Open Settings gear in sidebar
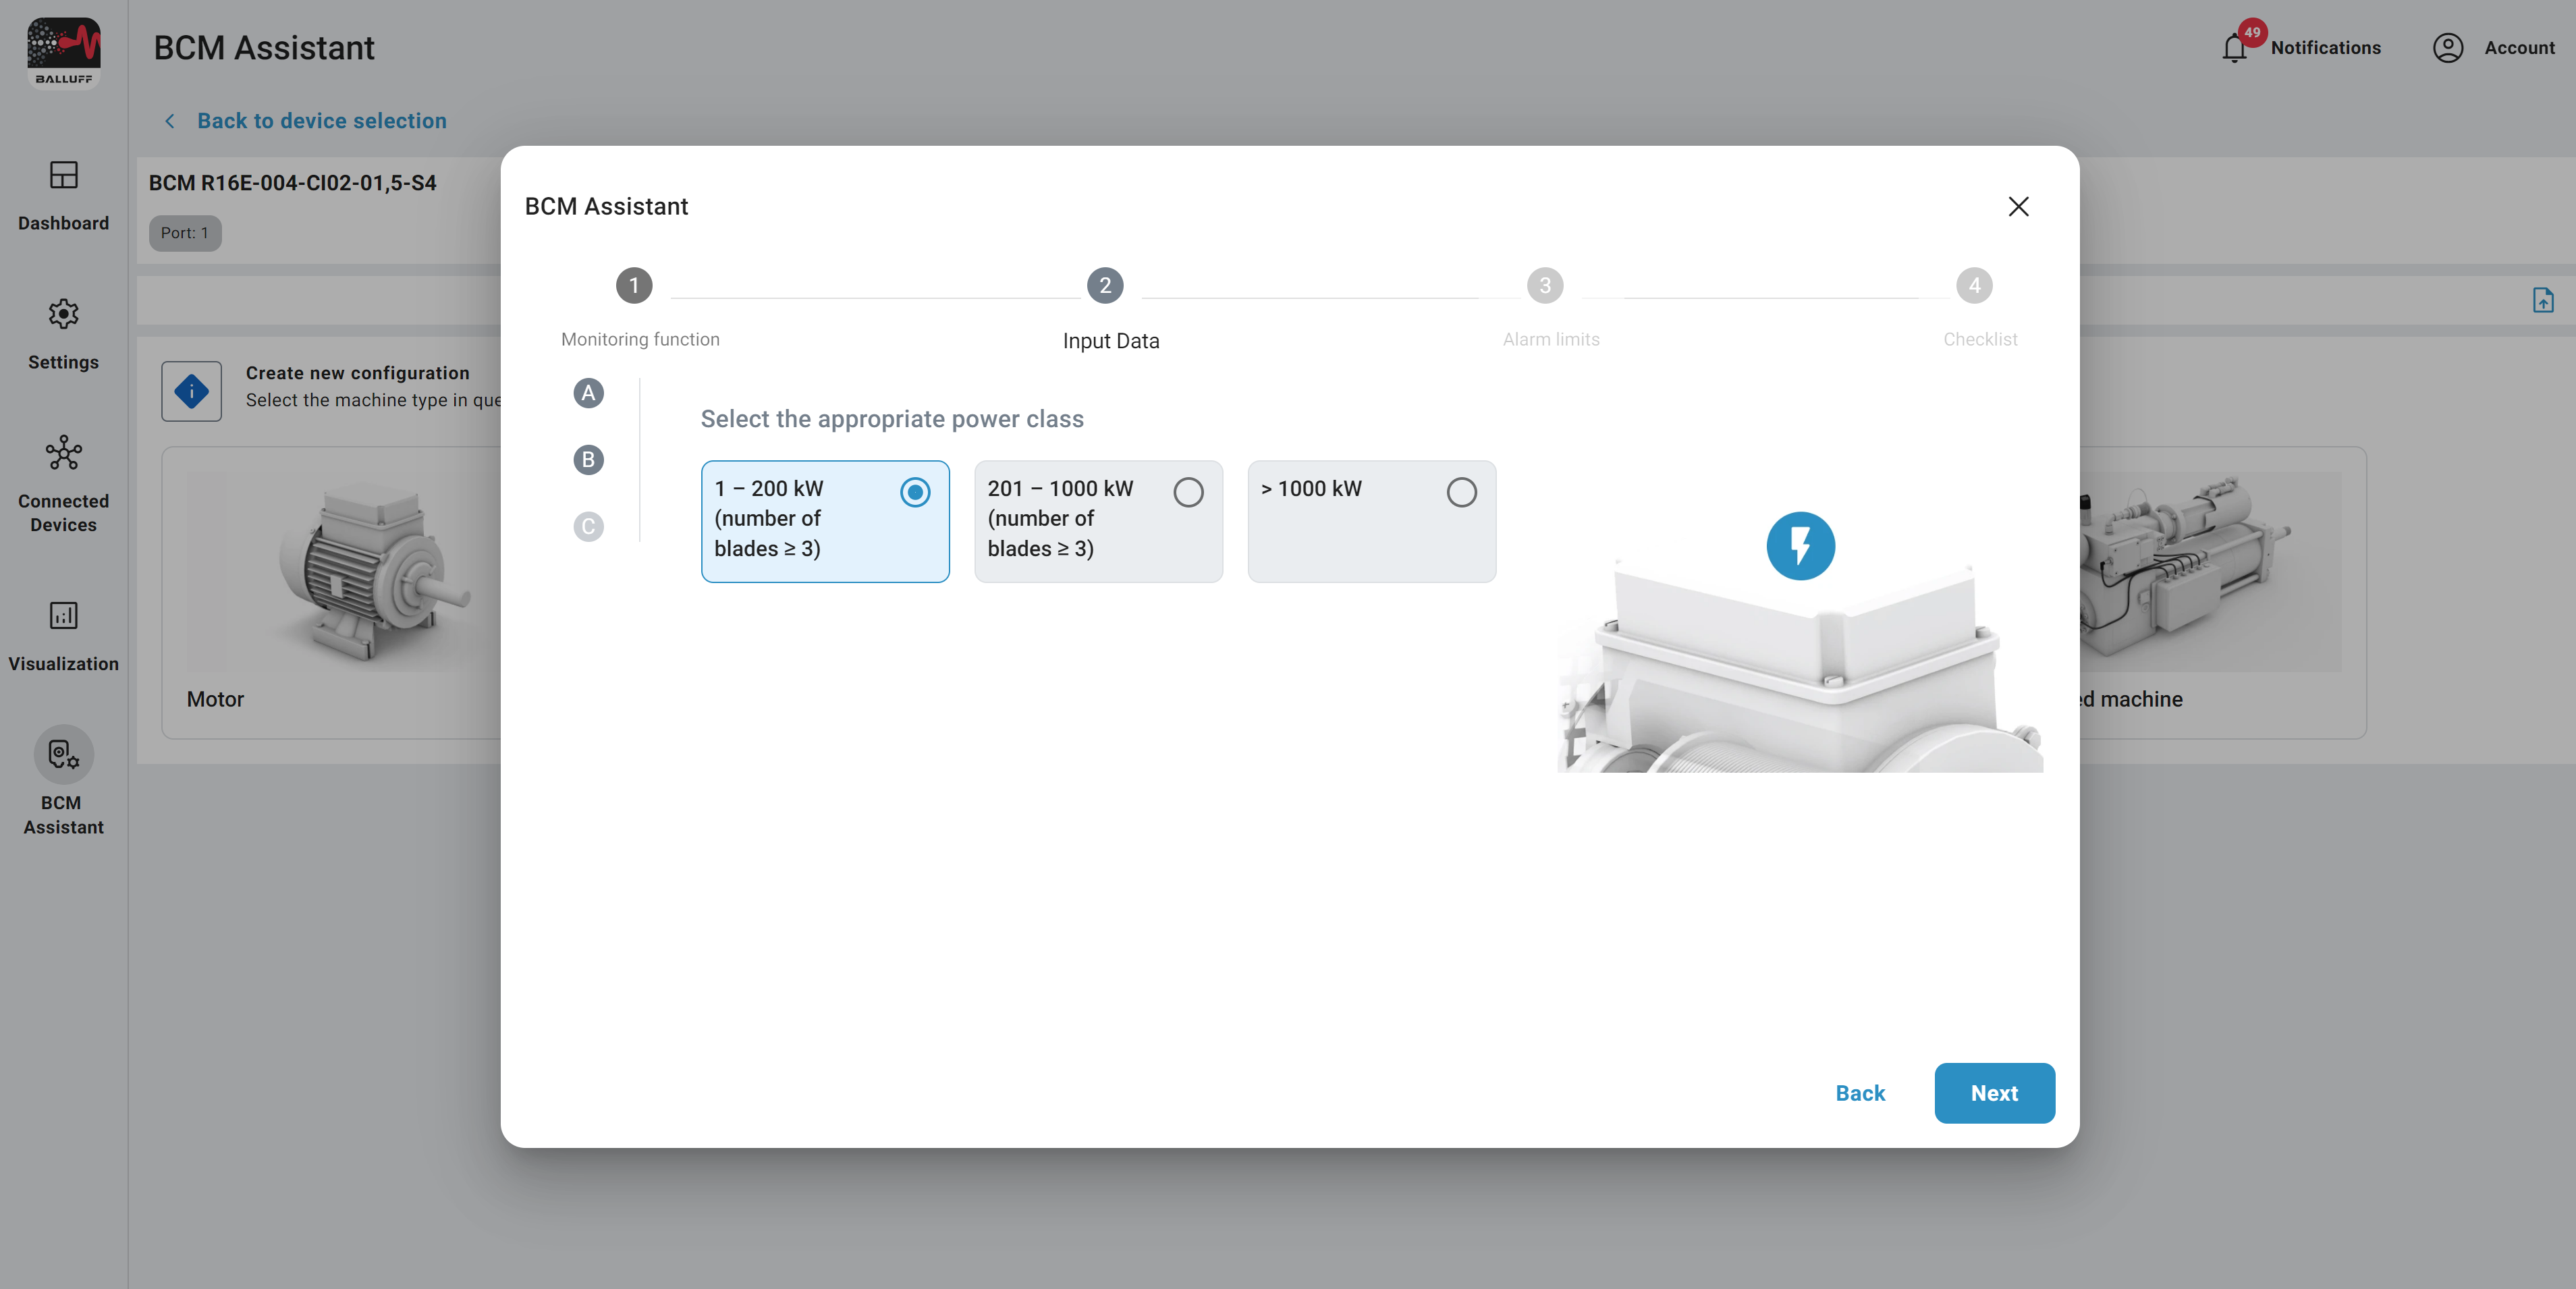 point(63,315)
